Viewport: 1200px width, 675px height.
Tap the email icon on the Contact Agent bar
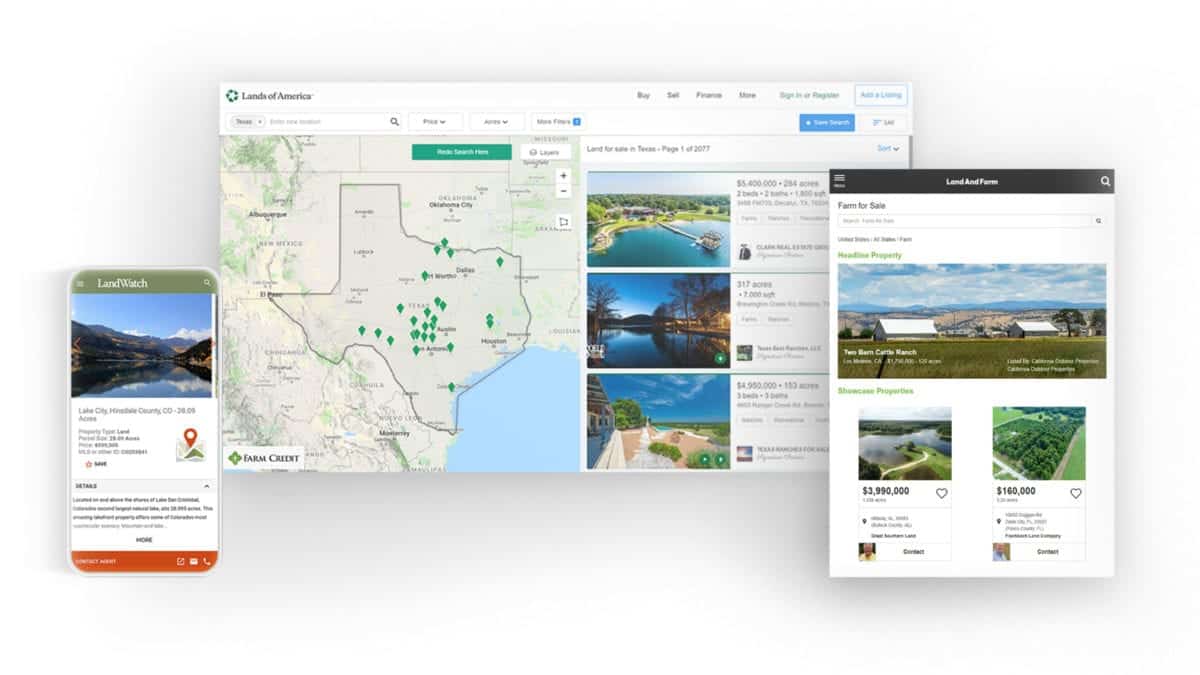193,561
